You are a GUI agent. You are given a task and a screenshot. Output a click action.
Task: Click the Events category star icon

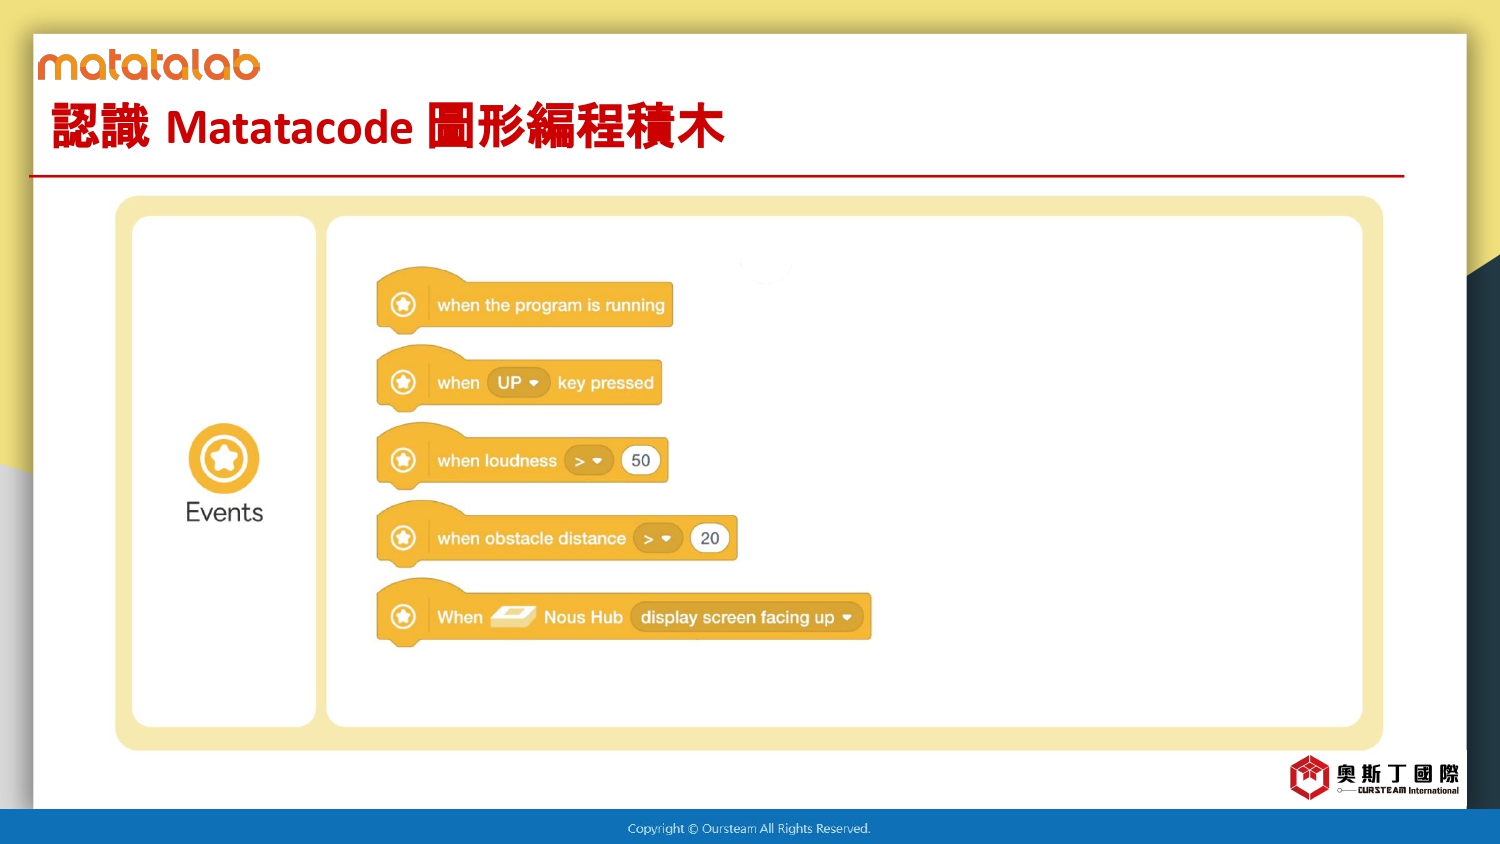coord(224,458)
